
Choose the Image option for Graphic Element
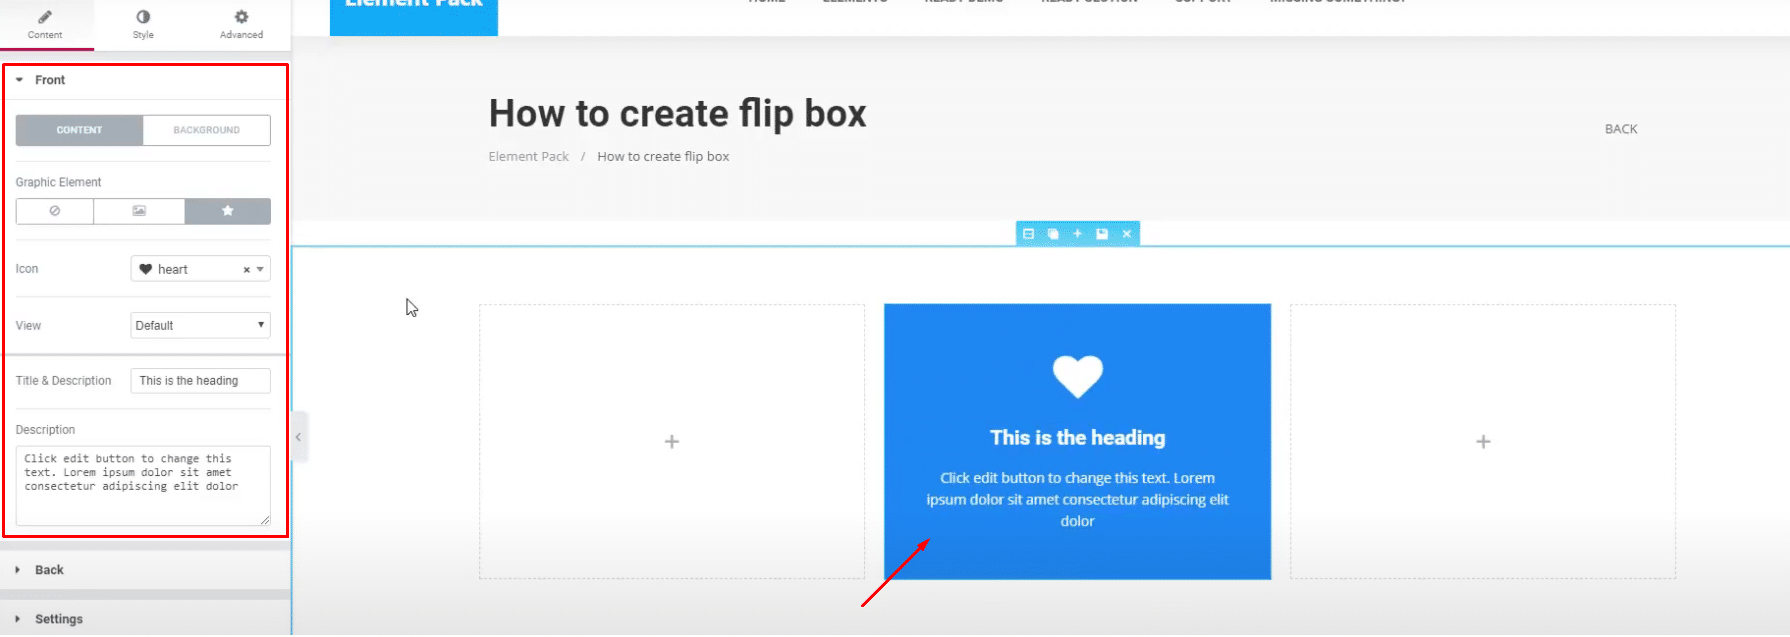tap(139, 211)
